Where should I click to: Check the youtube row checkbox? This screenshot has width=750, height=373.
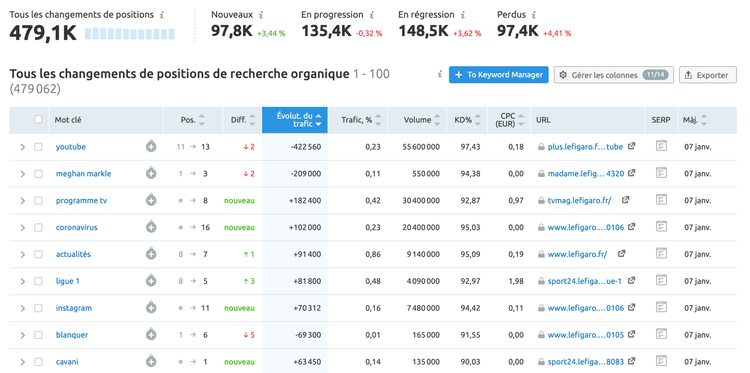38,147
